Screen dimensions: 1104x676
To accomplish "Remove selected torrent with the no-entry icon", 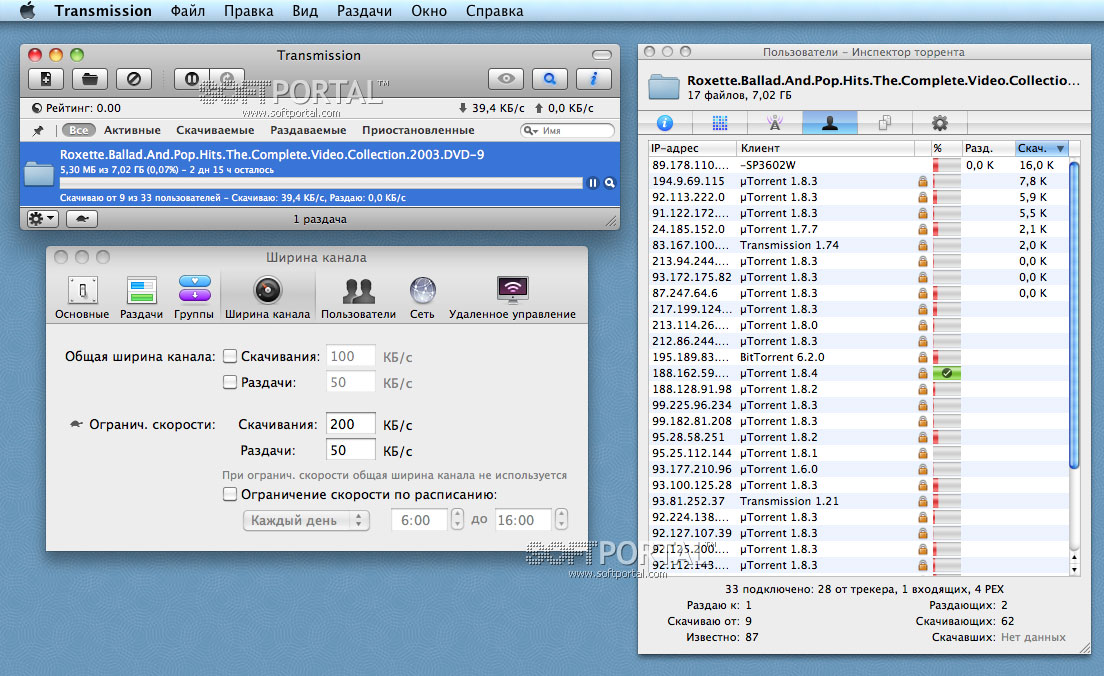I will (133, 79).
